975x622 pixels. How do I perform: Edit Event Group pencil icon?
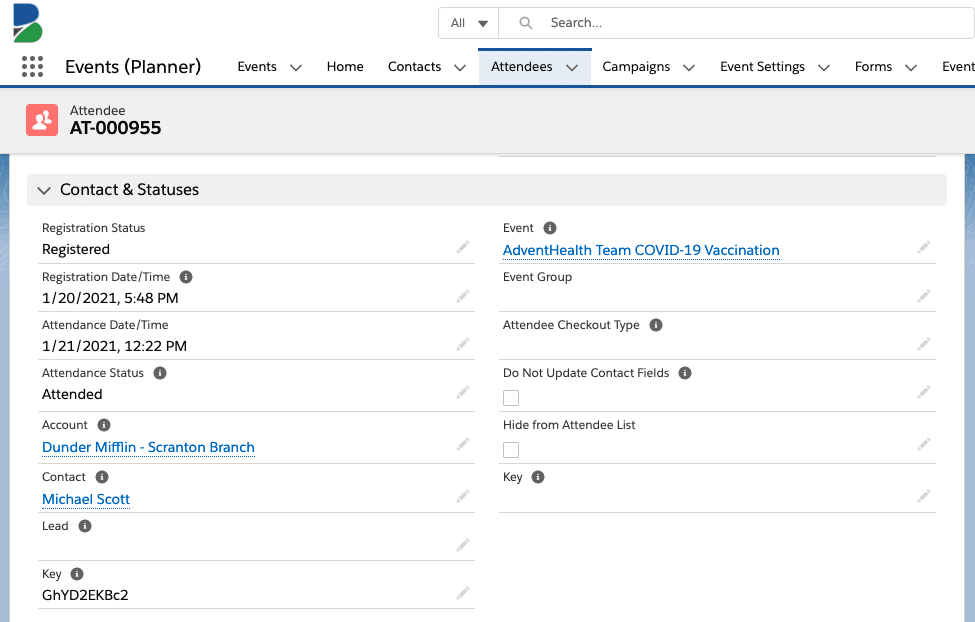click(x=924, y=296)
